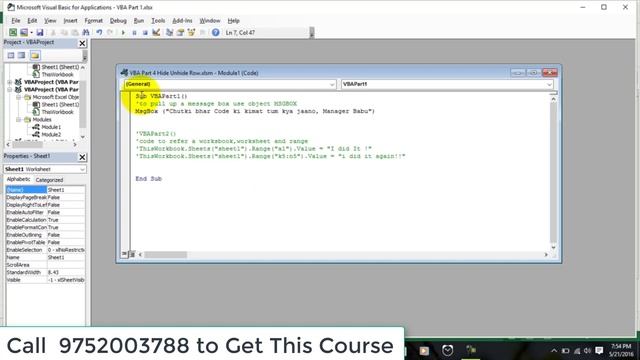Click the Insert UserForm toolbar icon

(24, 32)
